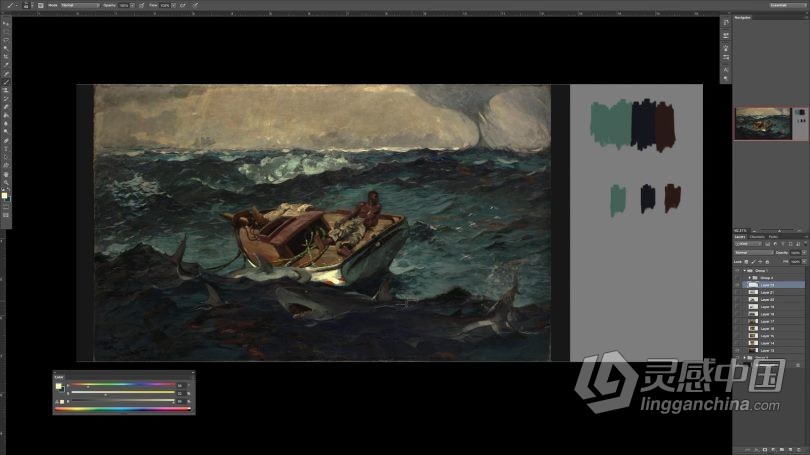Click the hue slider in Color panel
Image resolution: width=810 pixels, height=455 pixels.
pyautogui.click(x=123, y=385)
